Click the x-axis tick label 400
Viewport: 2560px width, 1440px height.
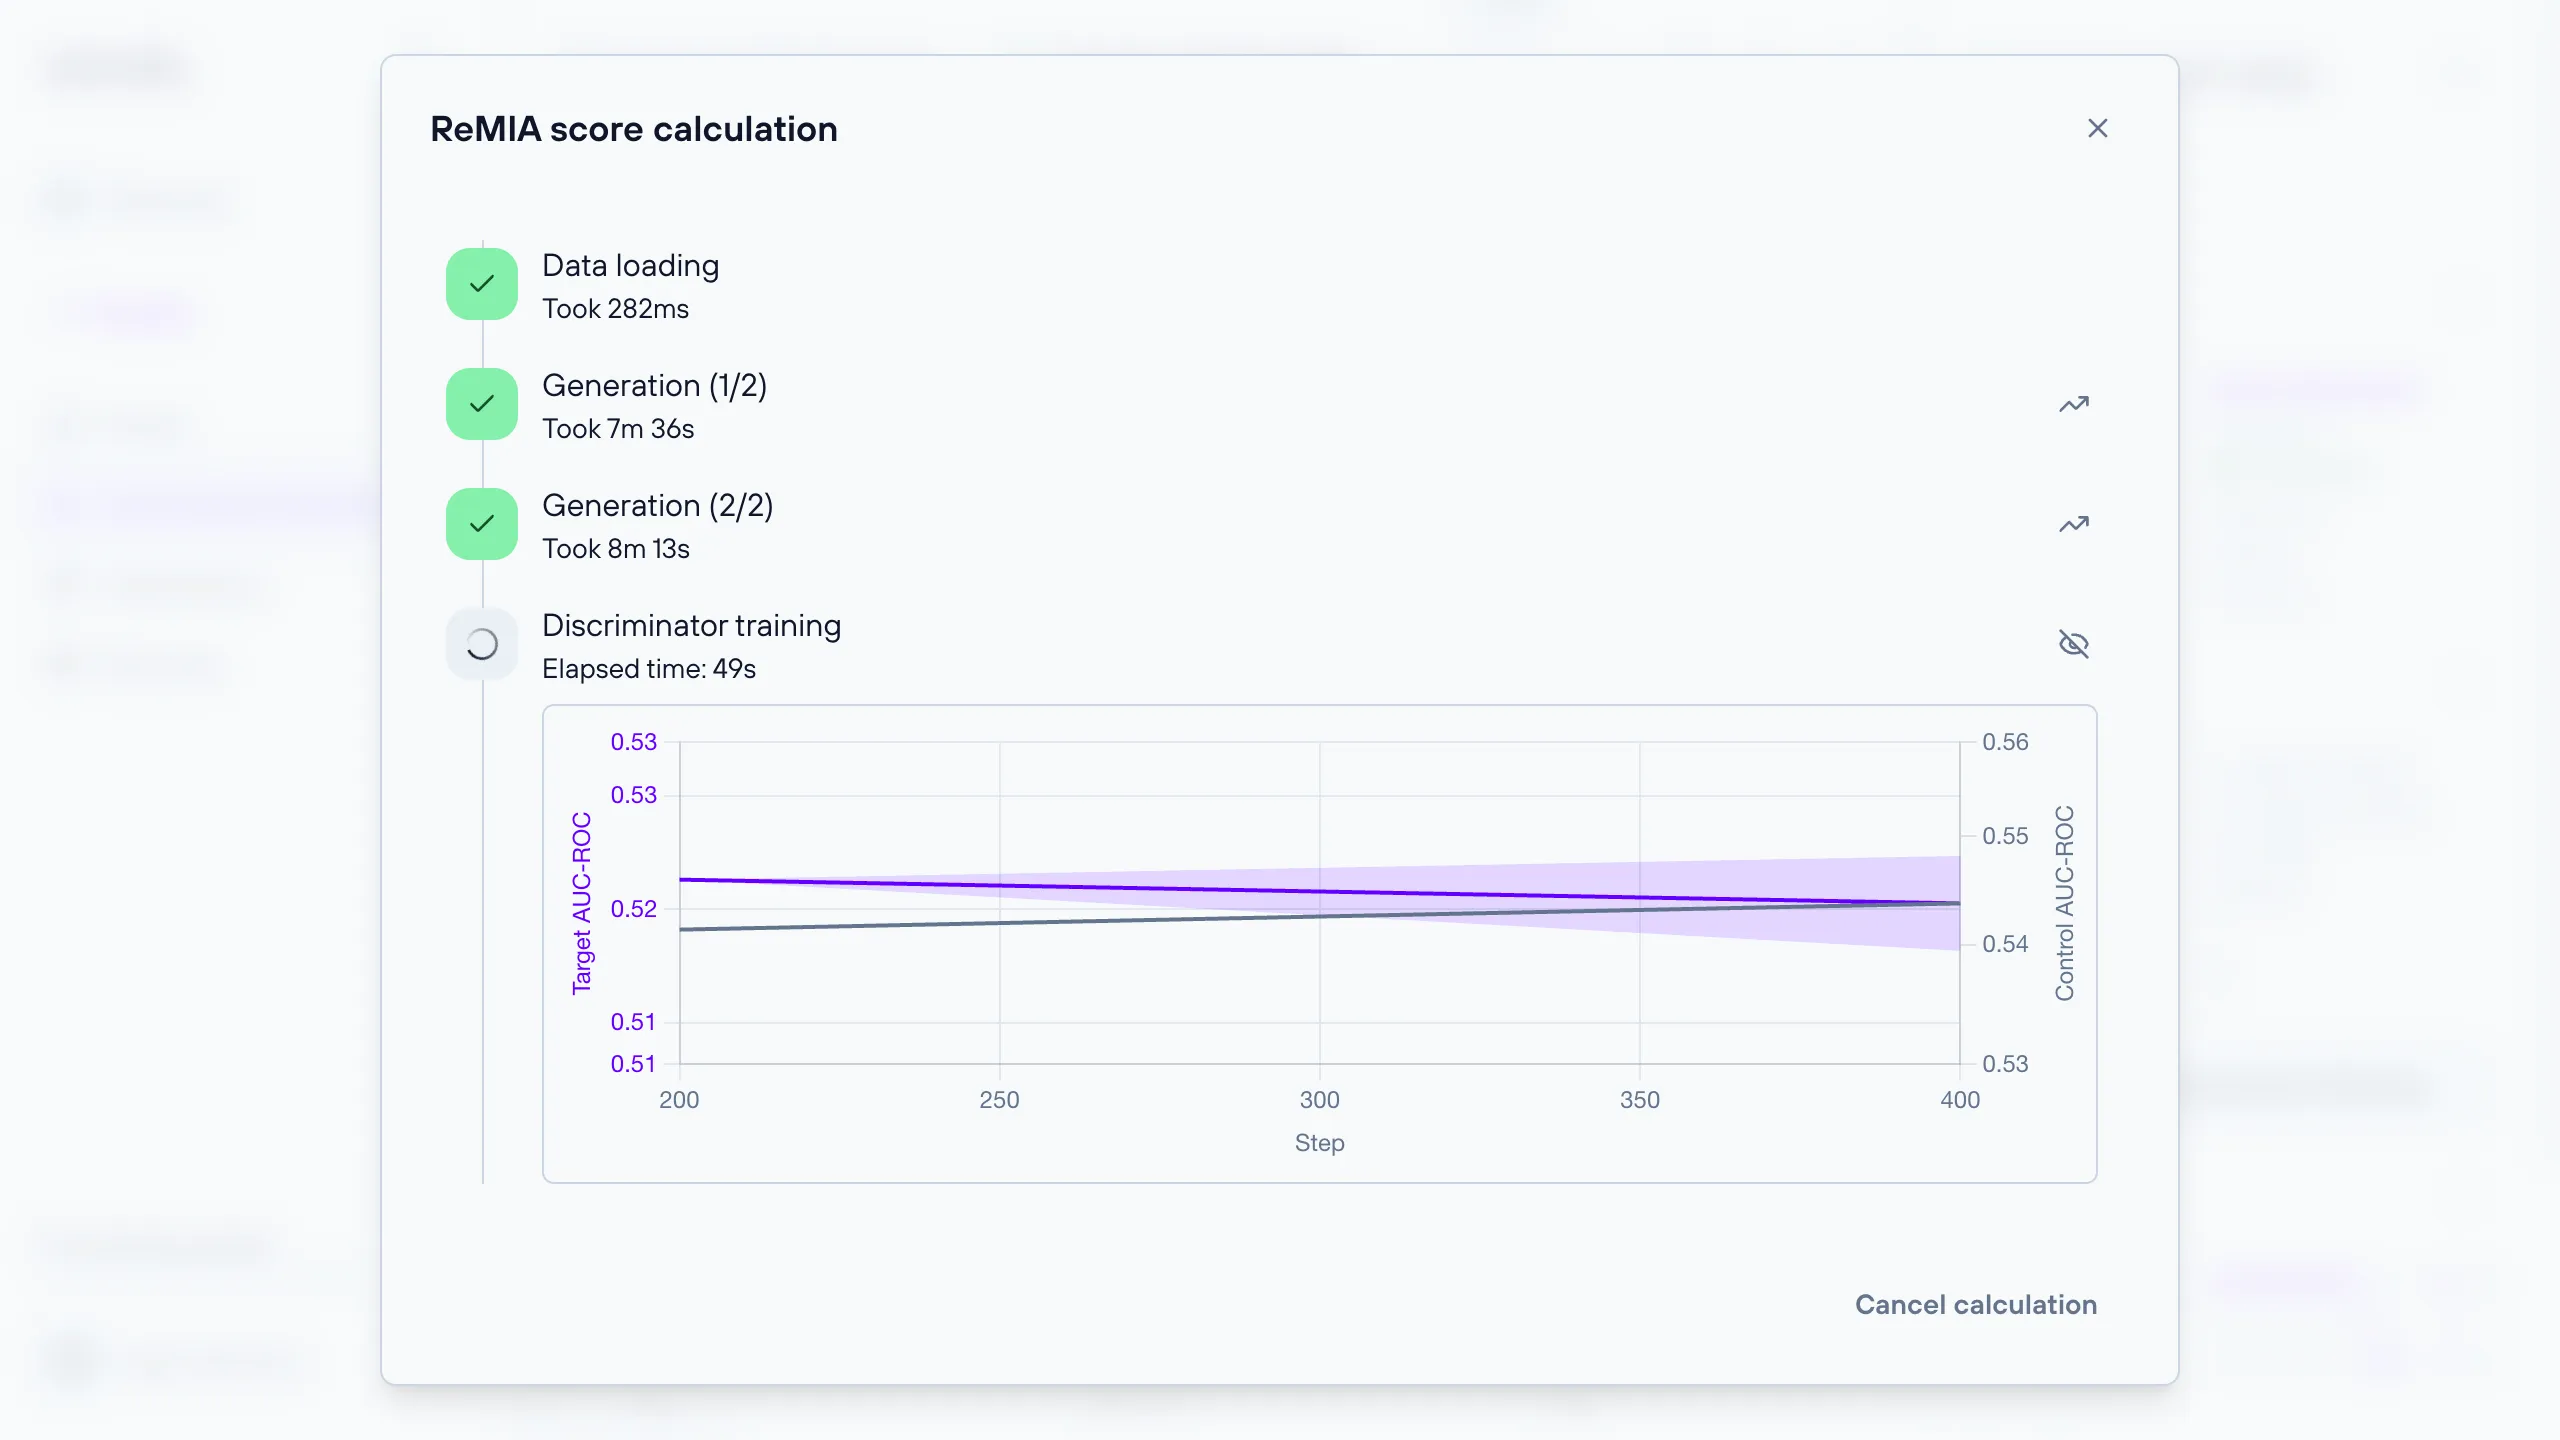point(1960,1100)
